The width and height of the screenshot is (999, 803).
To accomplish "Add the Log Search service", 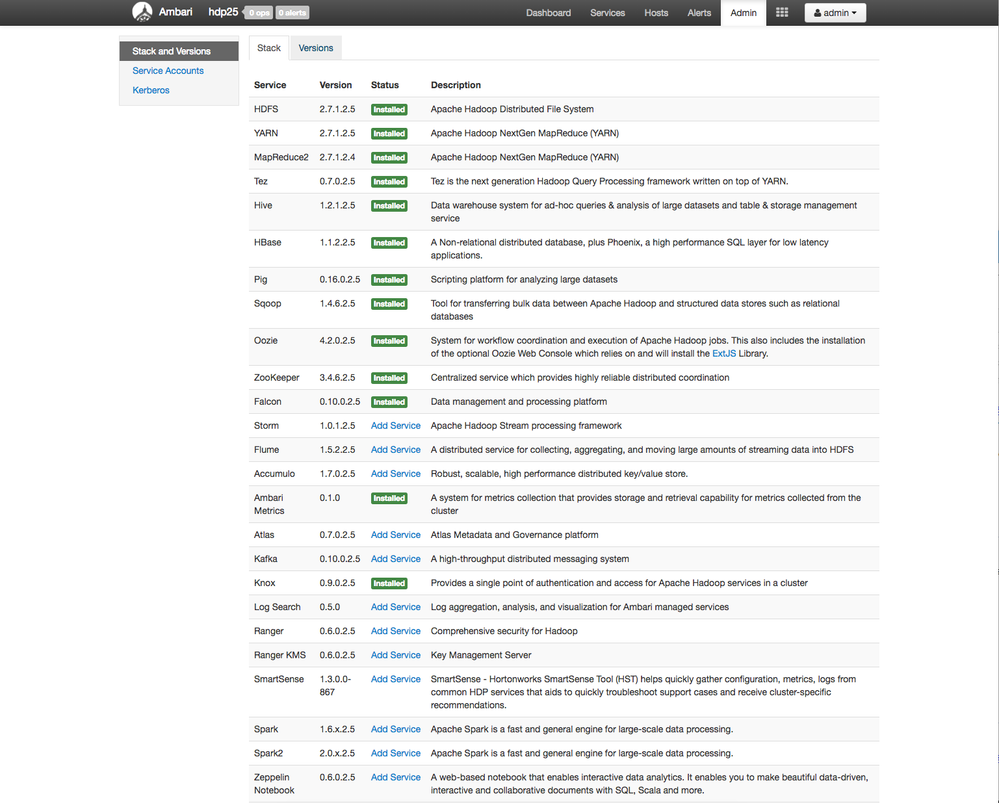I will coord(396,607).
